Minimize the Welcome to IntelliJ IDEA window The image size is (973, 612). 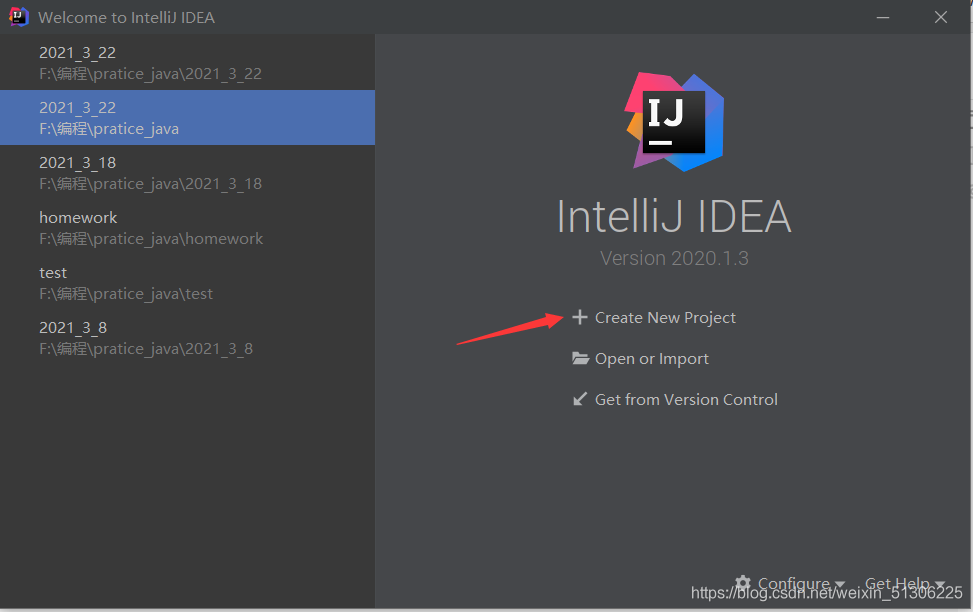click(x=883, y=17)
